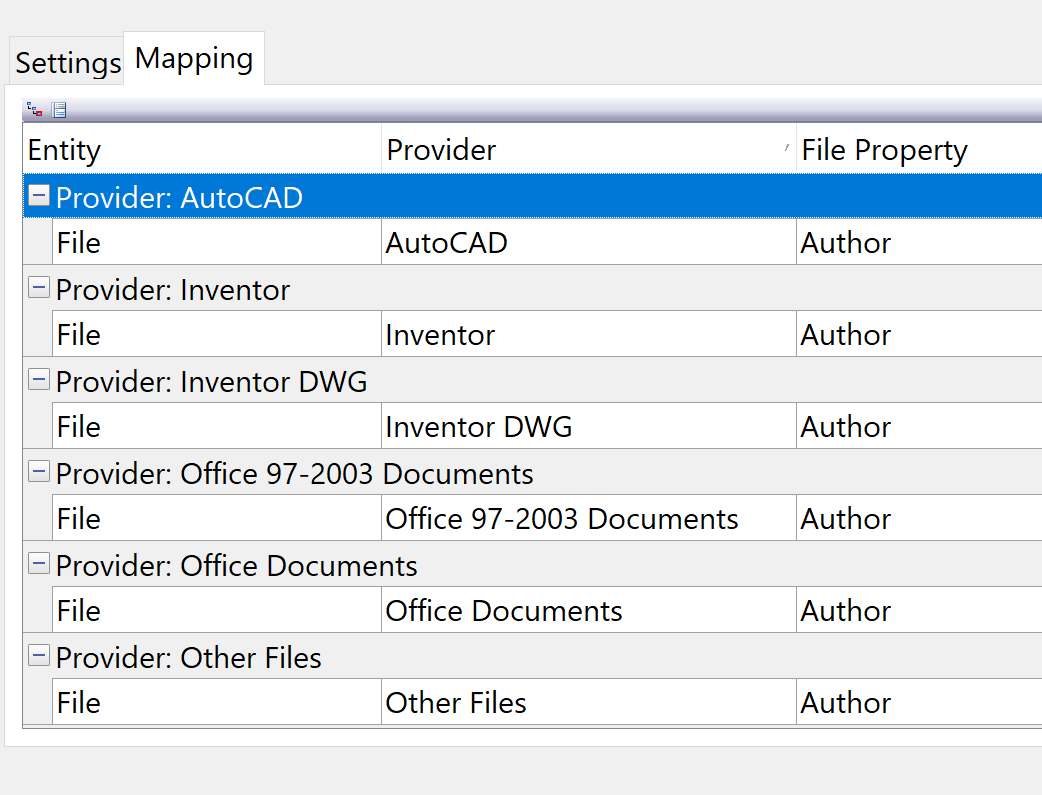Collapse the Provider: Inventor group
The image size is (1042, 795).
pyautogui.click(x=37, y=288)
